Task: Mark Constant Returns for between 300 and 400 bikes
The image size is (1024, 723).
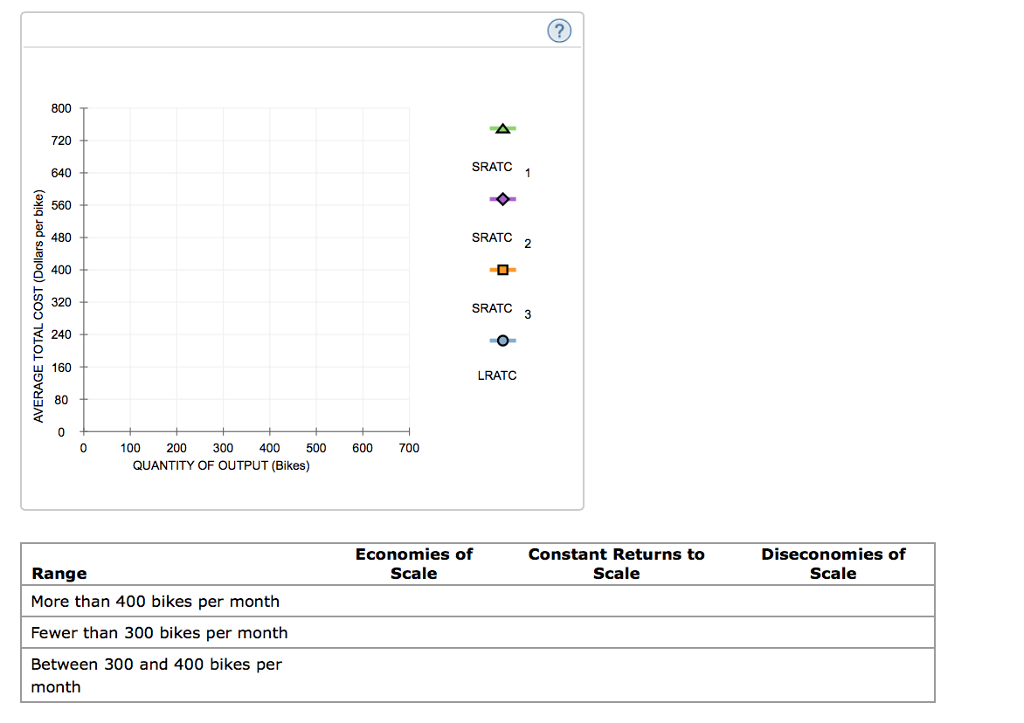Action: point(616,675)
